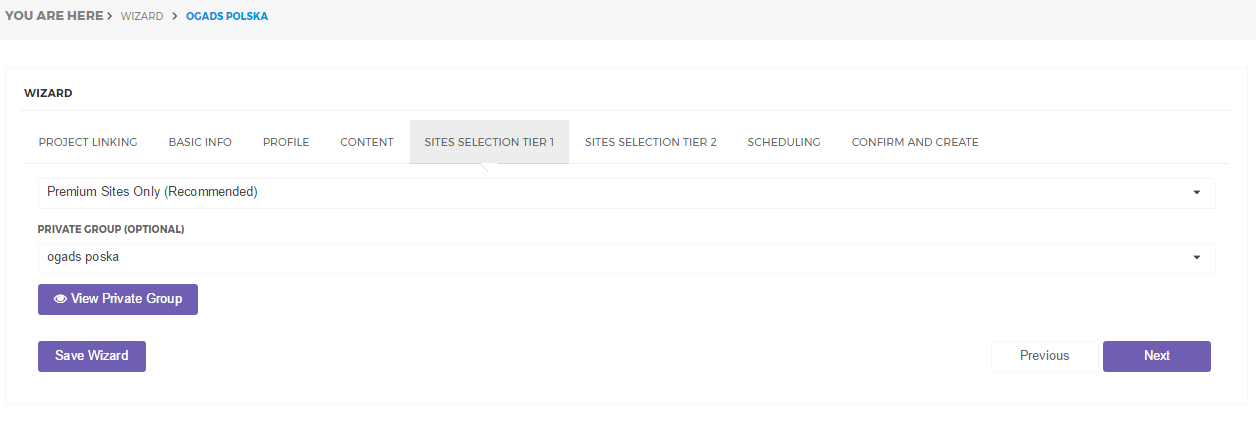1256x425 pixels.
Task: Click the Wizard panel heading
Action: tap(48, 93)
